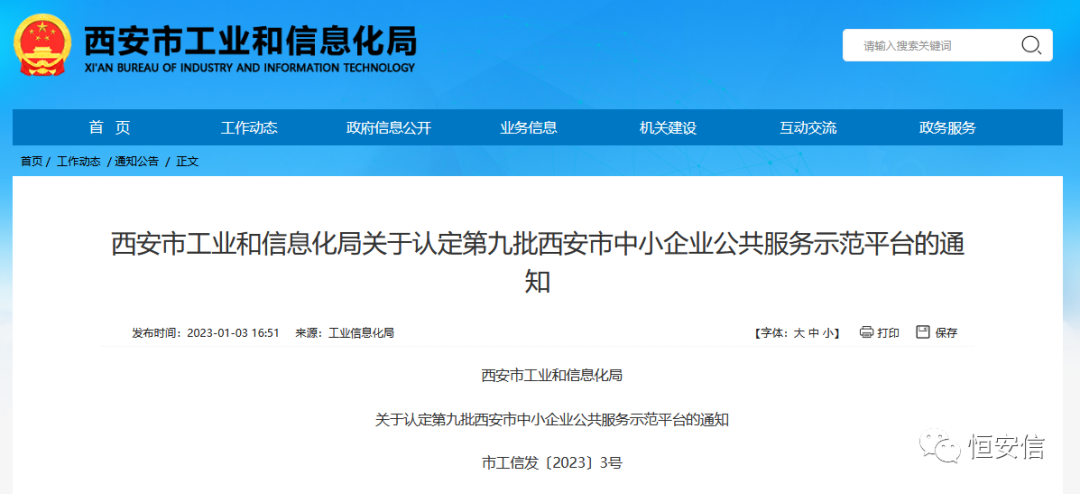Select 政府信息公开 in navigation bar

click(x=388, y=127)
